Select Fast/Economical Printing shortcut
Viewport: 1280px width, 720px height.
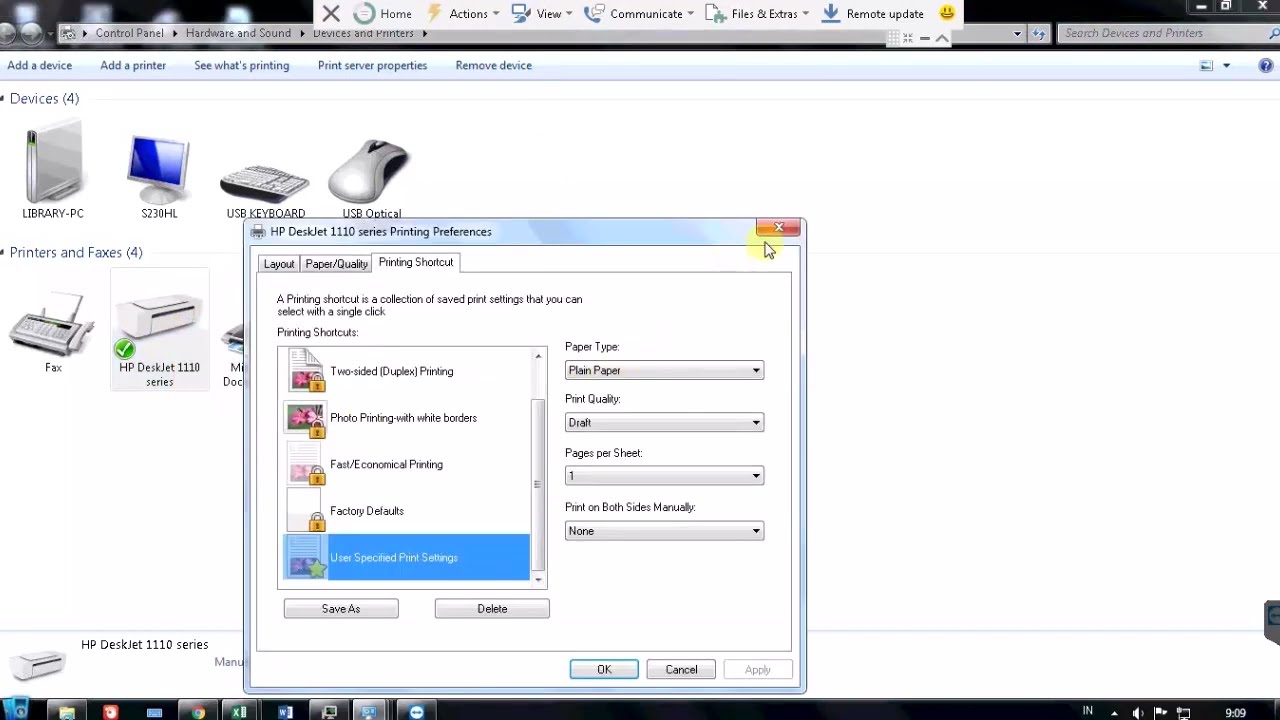click(x=406, y=464)
